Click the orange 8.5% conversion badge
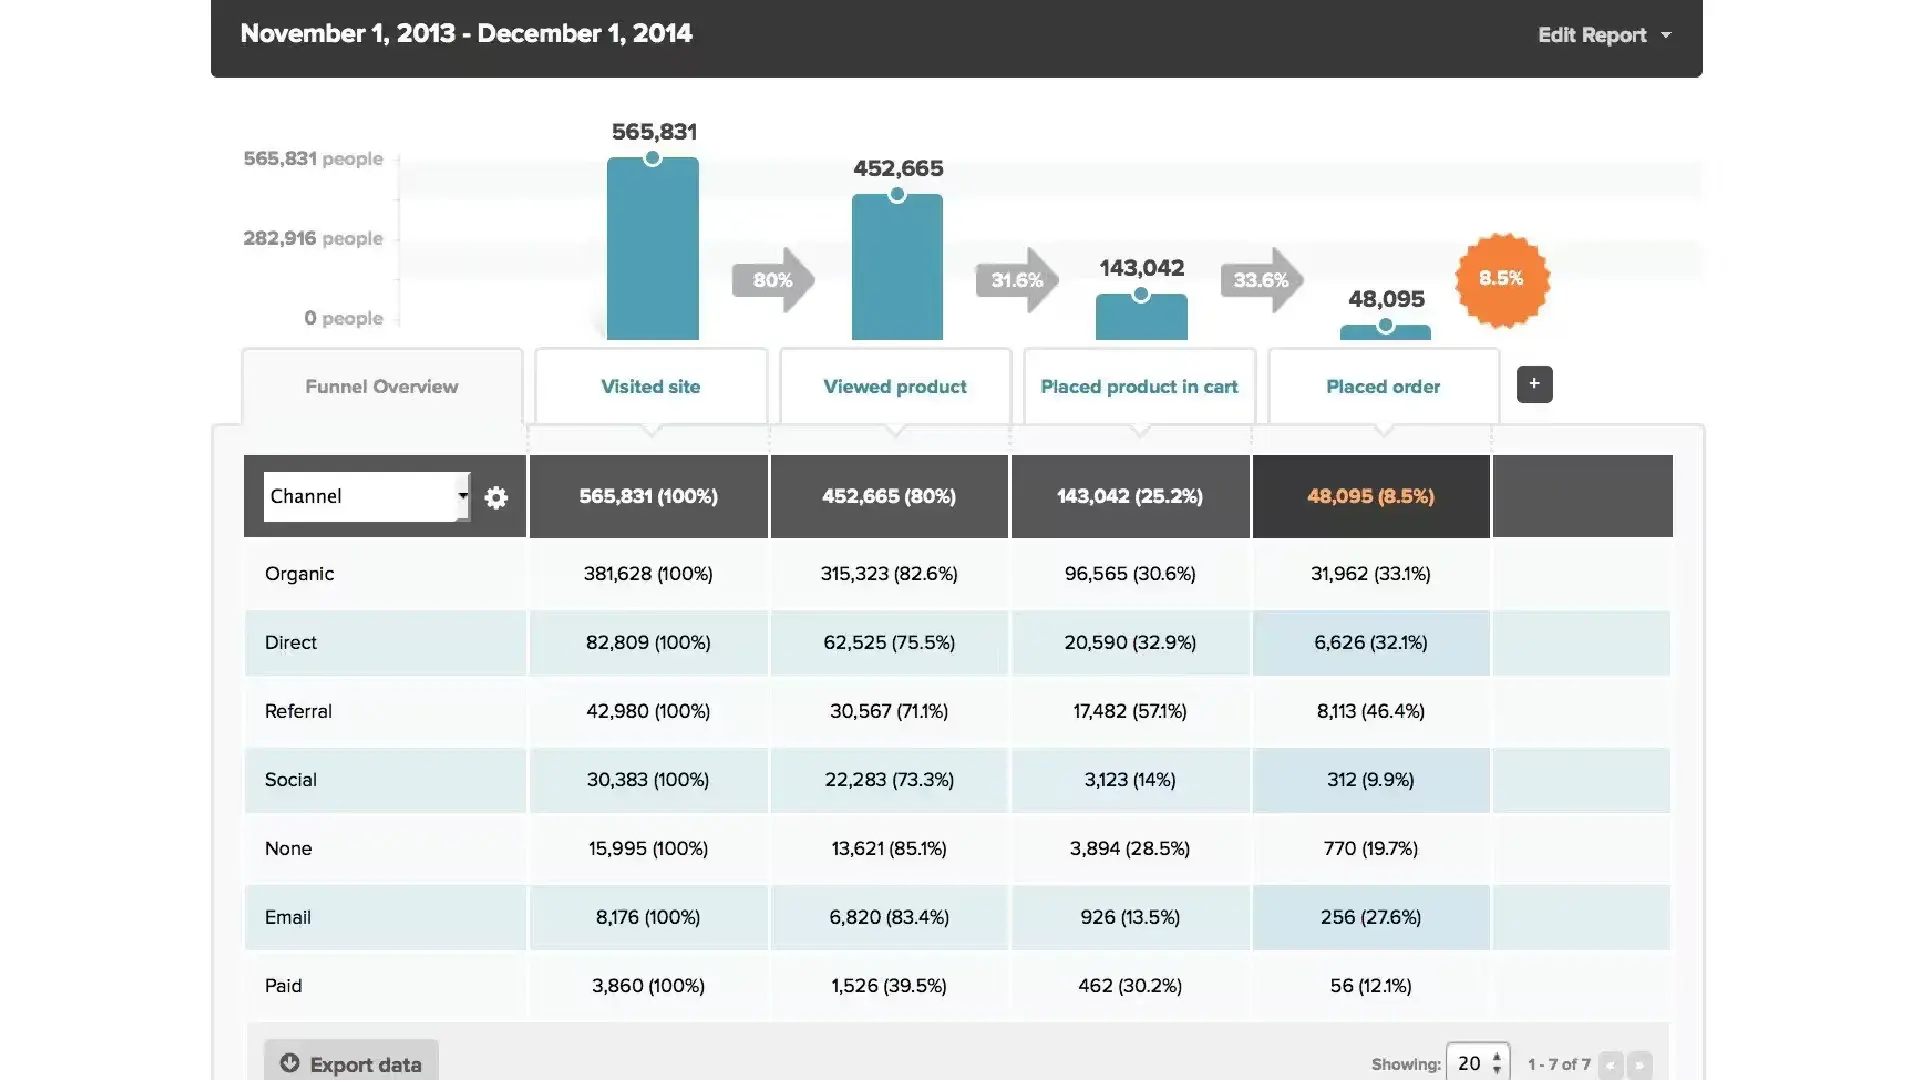This screenshot has height=1080, width=1920. pyautogui.click(x=1501, y=279)
